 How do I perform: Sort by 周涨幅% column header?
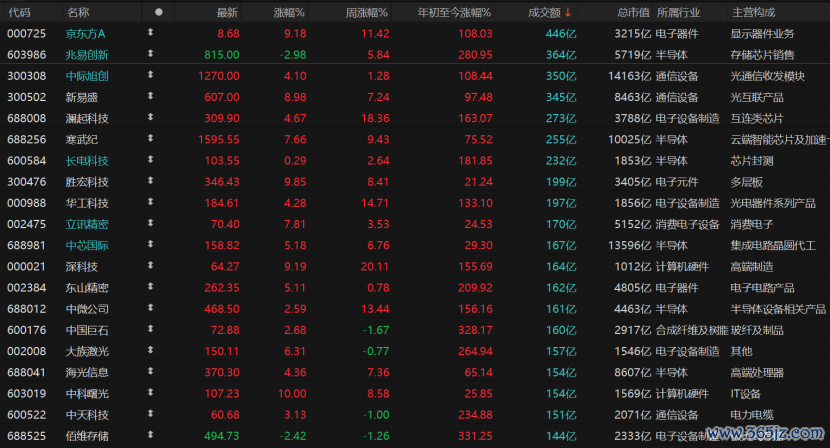366,13
